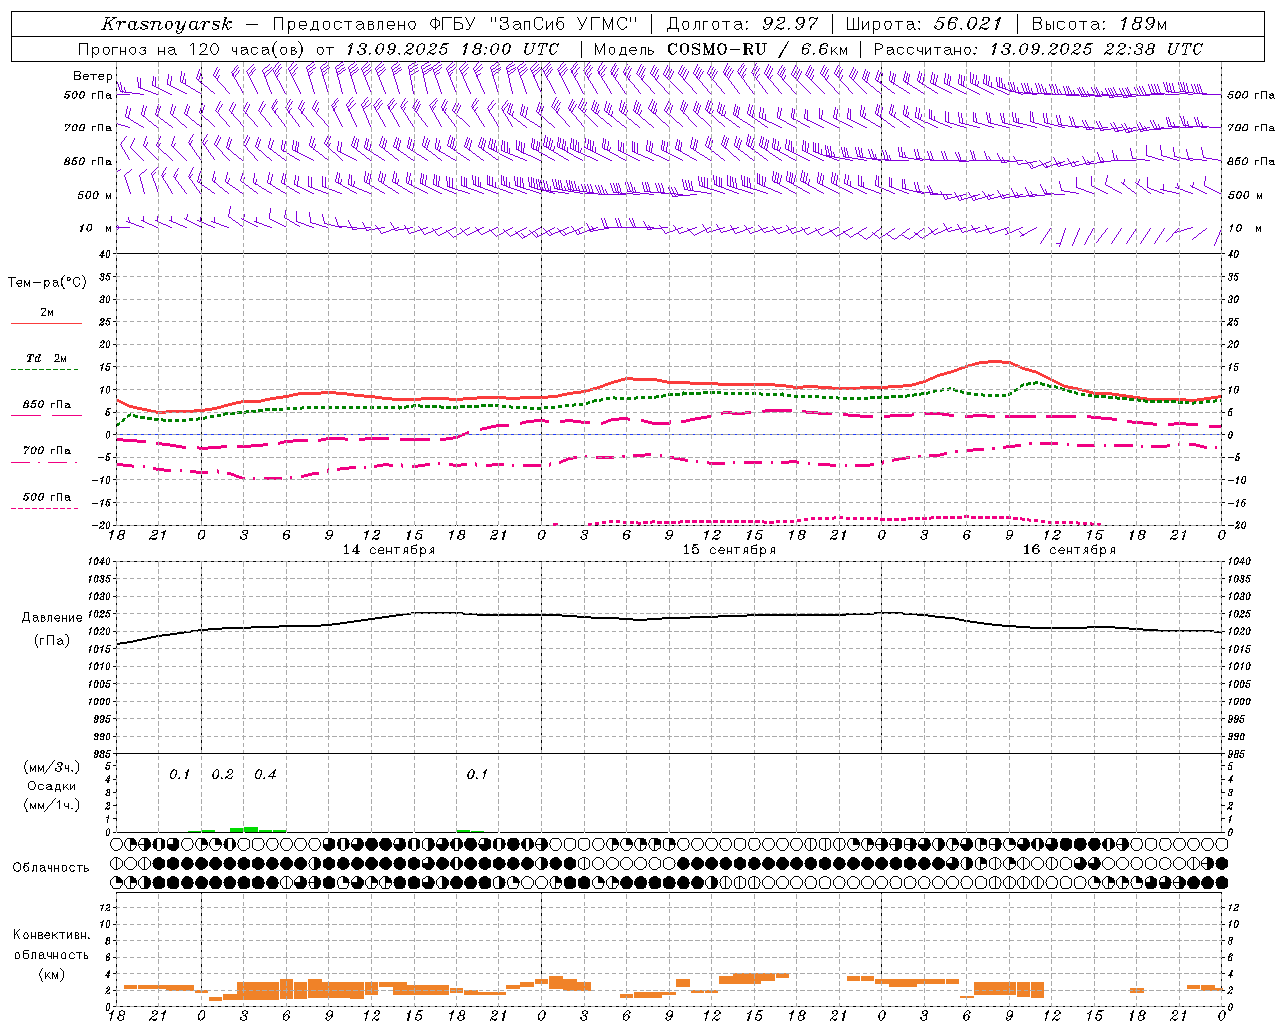Viewport: 1280px width, 1024px height.
Task: Click the '(км)' convective height unit label
Action: pos(51,974)
